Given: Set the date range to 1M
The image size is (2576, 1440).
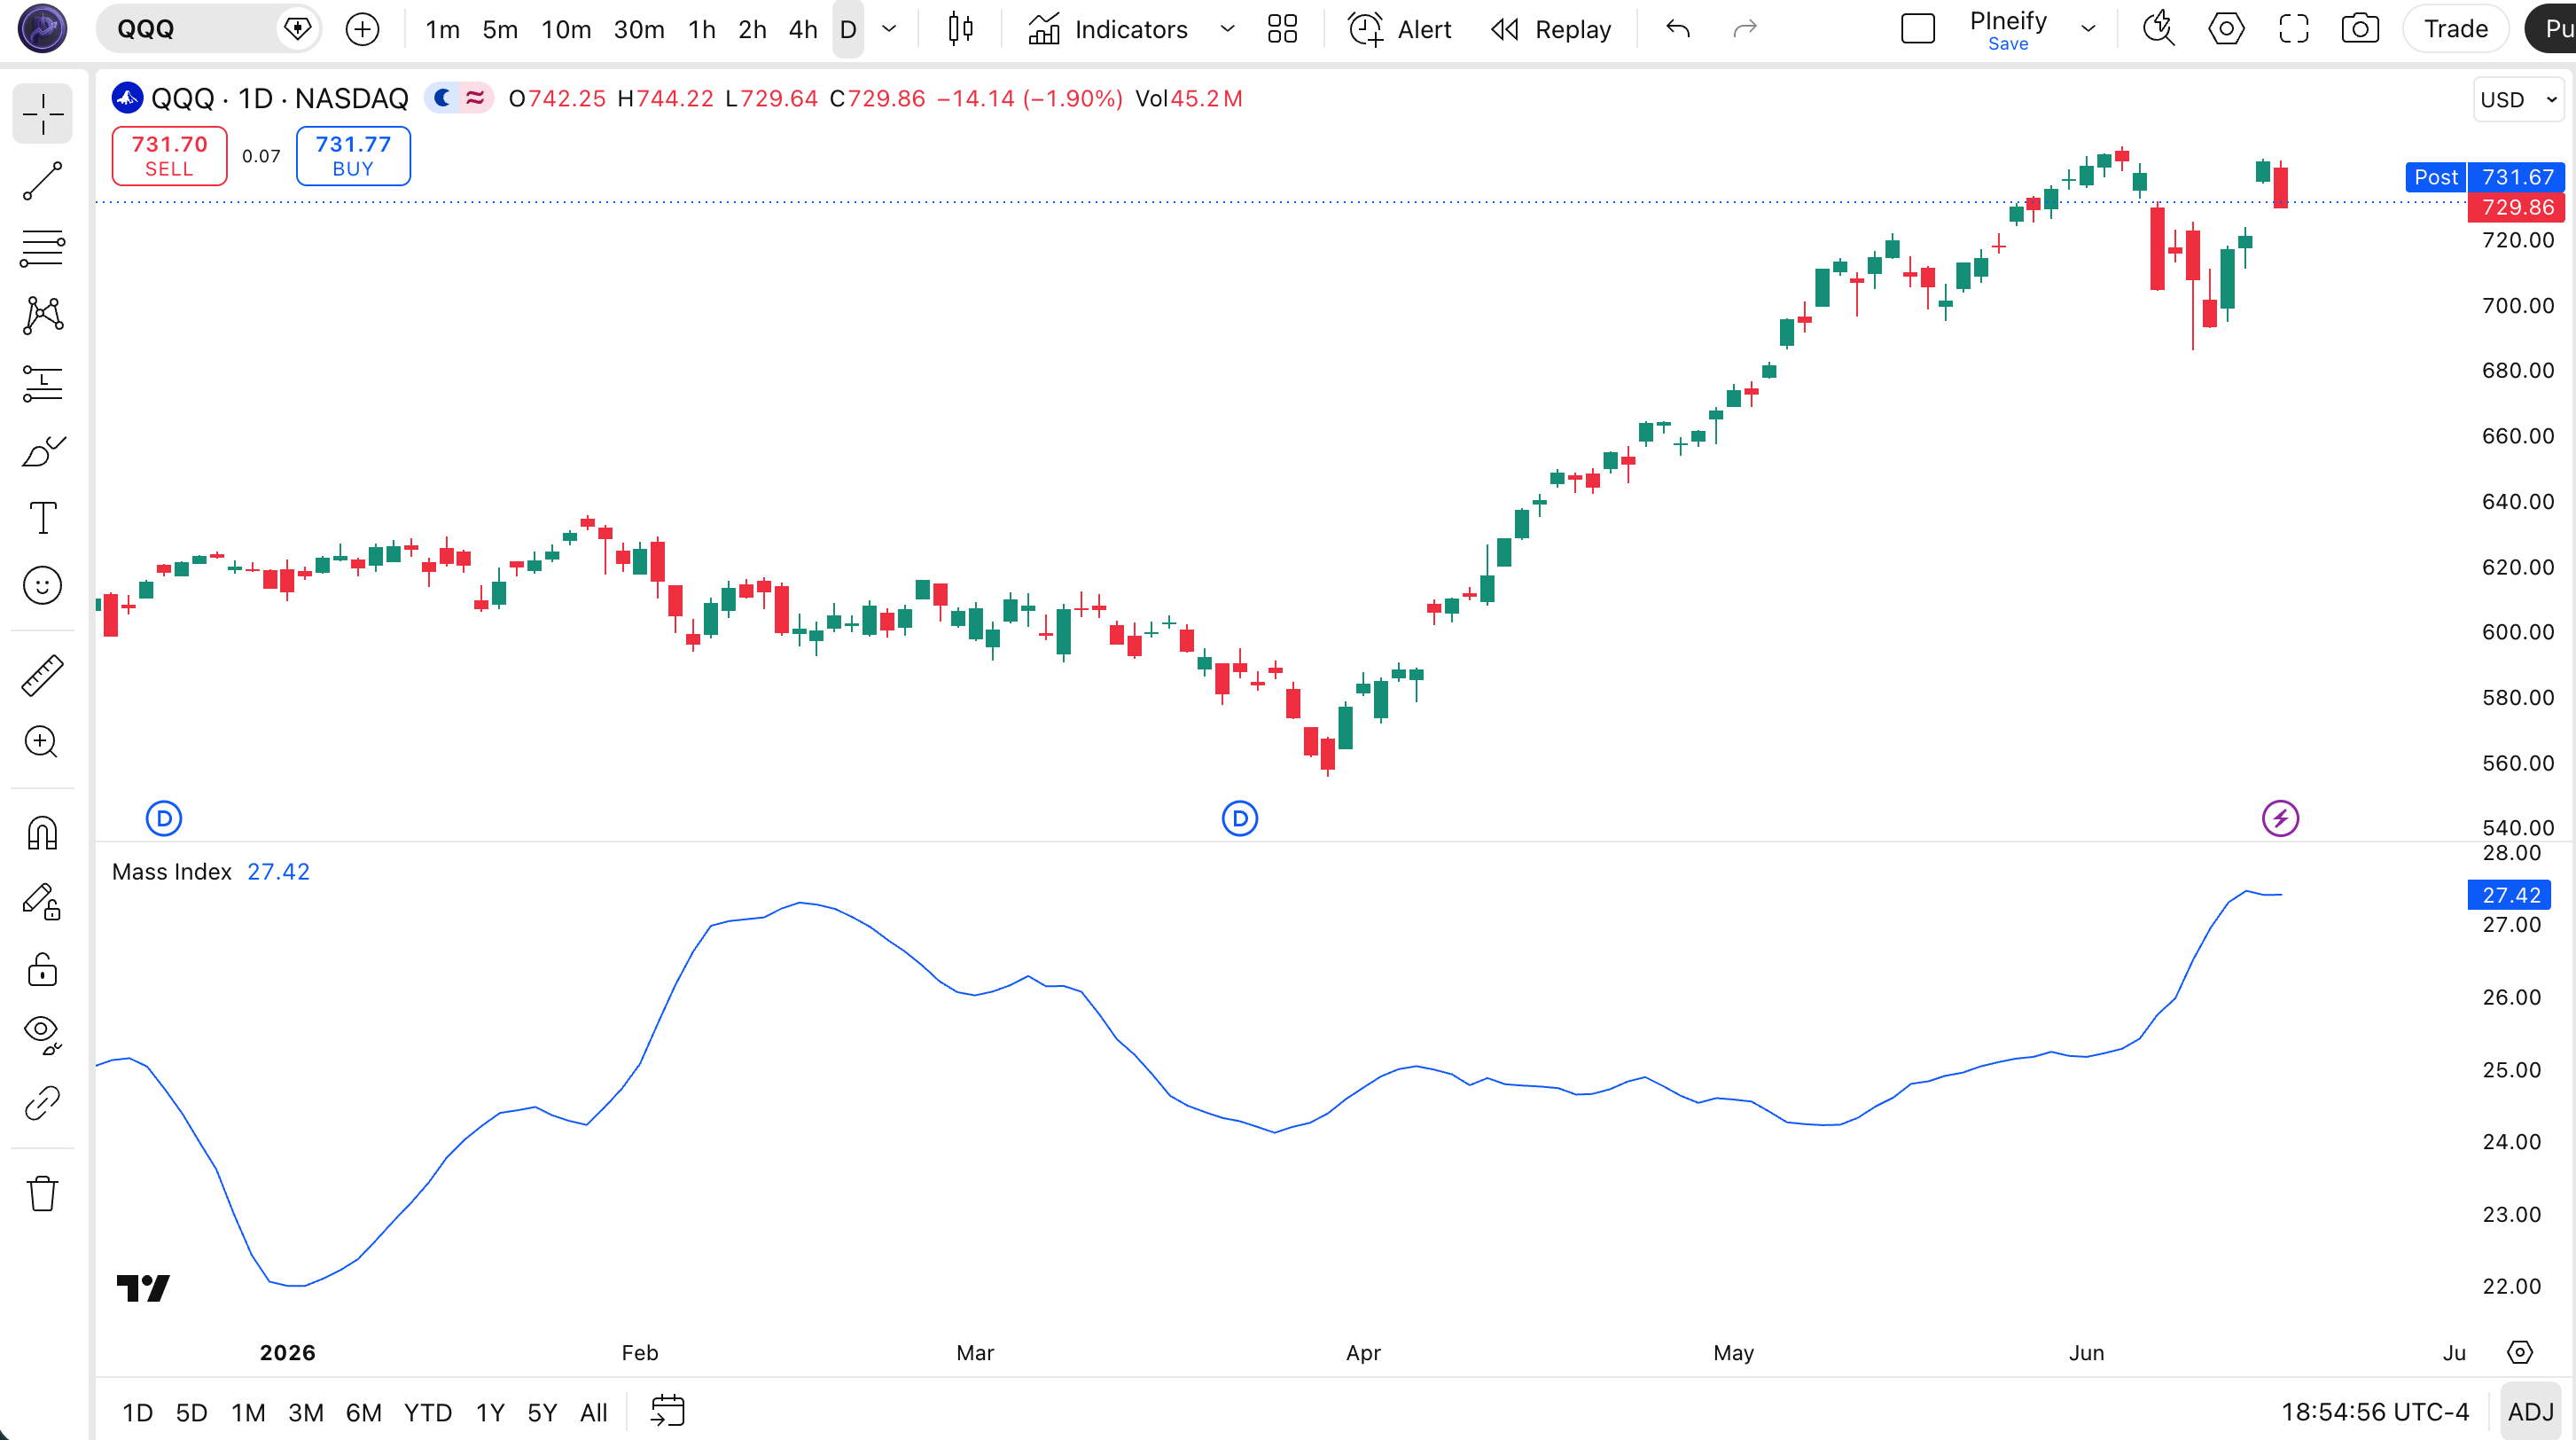Looking at the screenshot, I should click(x=248, y=1413).
